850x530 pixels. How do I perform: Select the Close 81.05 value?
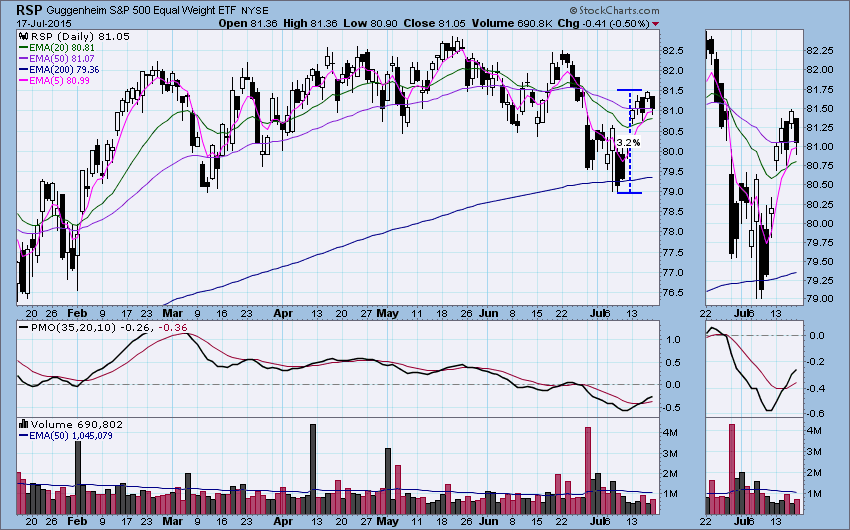click(x=435, y=23)
